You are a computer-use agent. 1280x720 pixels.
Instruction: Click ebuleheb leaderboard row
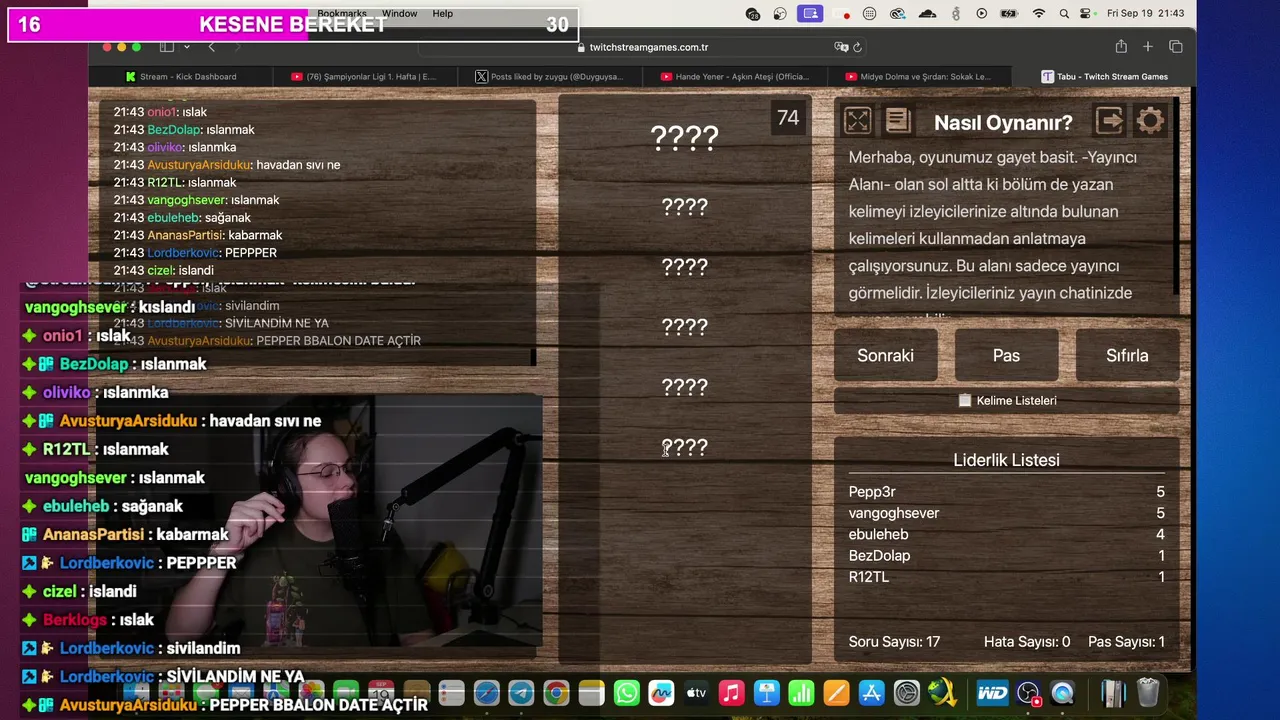(1007, 534)
